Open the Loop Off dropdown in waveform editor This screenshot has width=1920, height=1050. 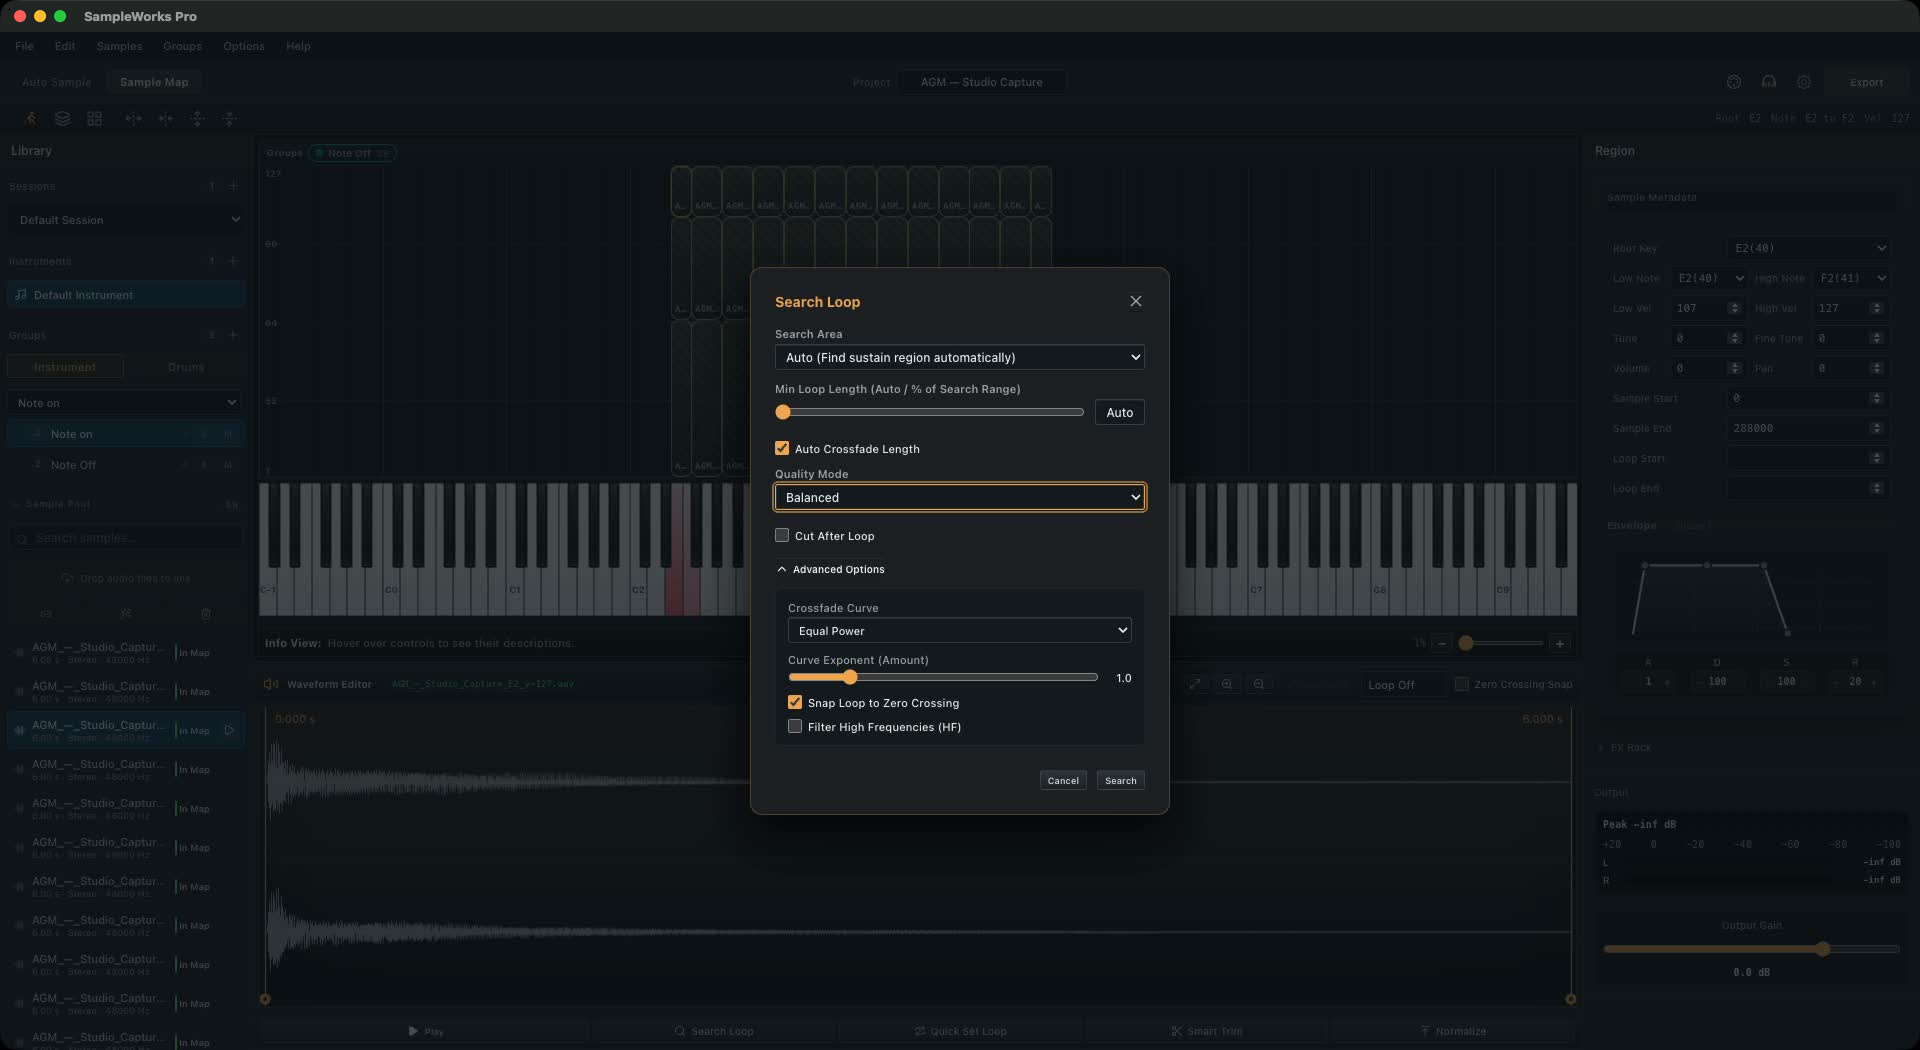pos(1403,684)
